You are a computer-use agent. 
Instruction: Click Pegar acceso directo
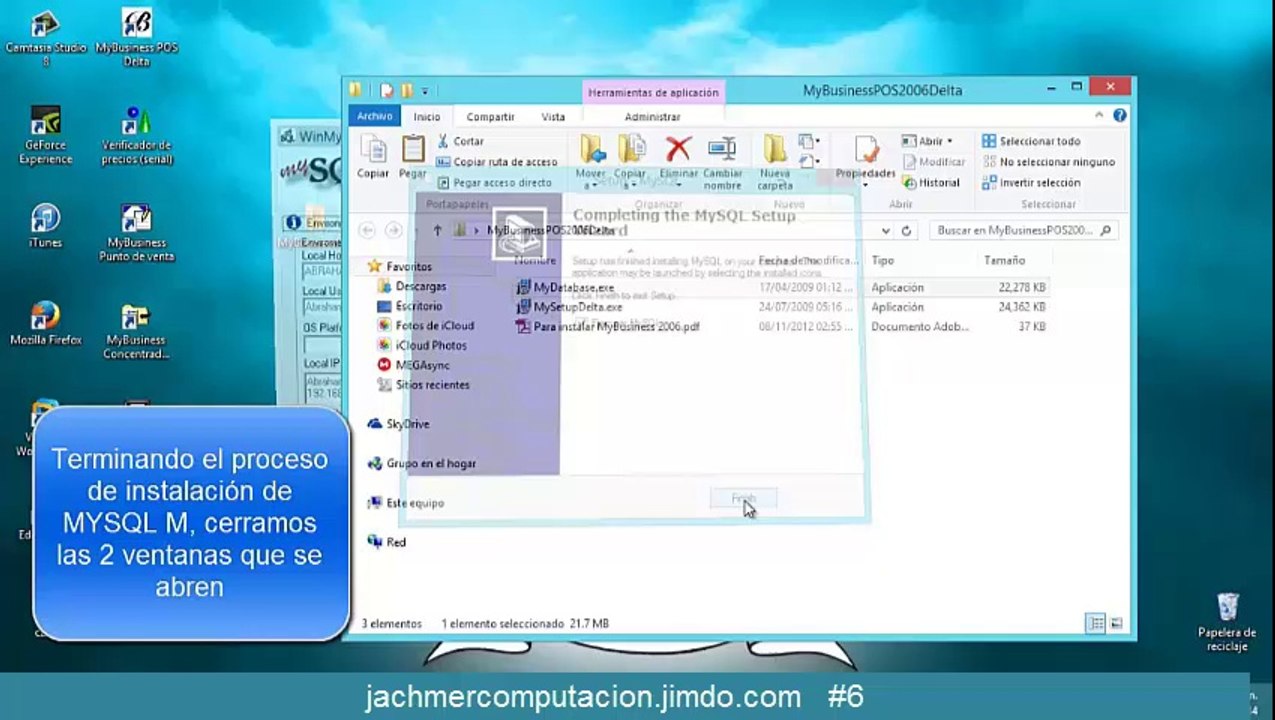pyautogui.click(x=494, y=183)
